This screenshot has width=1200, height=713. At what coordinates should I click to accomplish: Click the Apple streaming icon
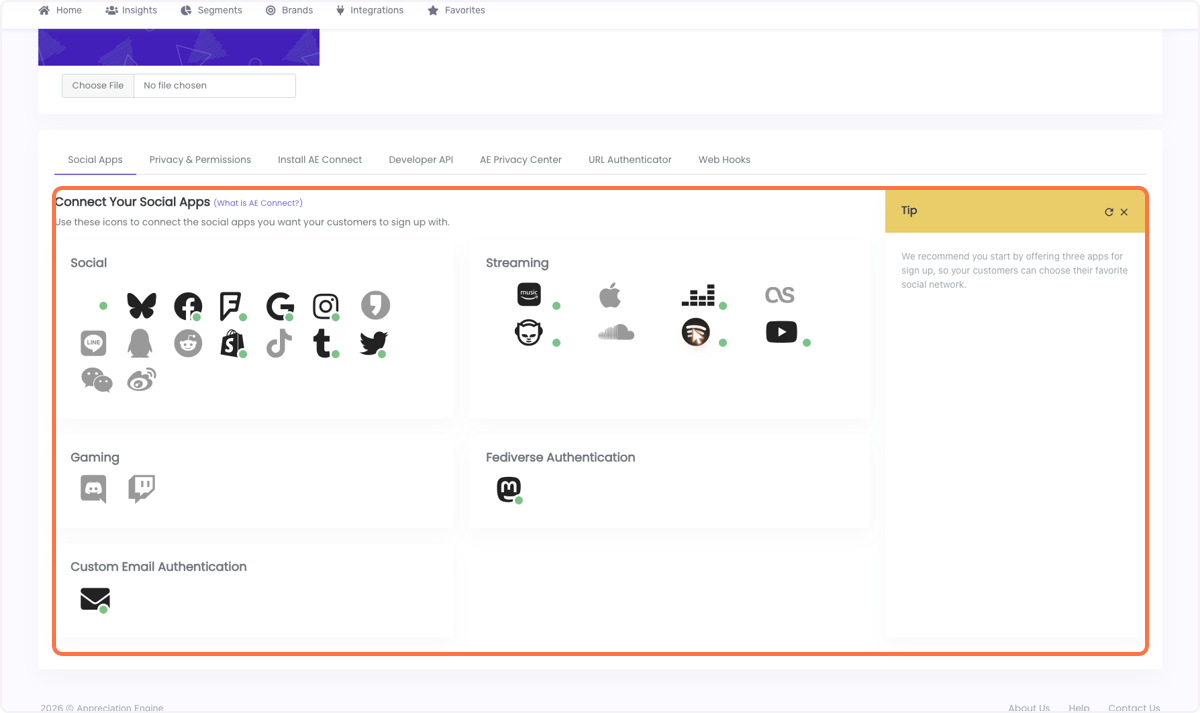tap(610, 294)
